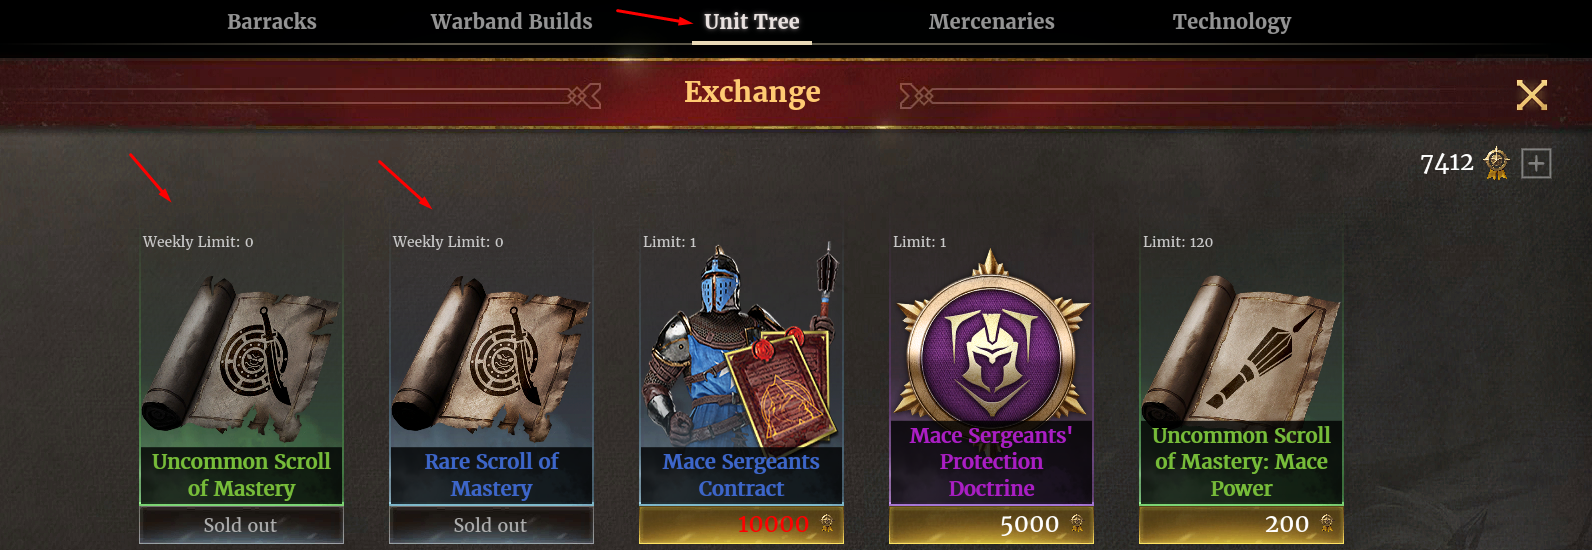The width and height of the screenshot is (1592, 550).
Task: Click the Mace Sergeants Contract title
Action: [741, 475]
